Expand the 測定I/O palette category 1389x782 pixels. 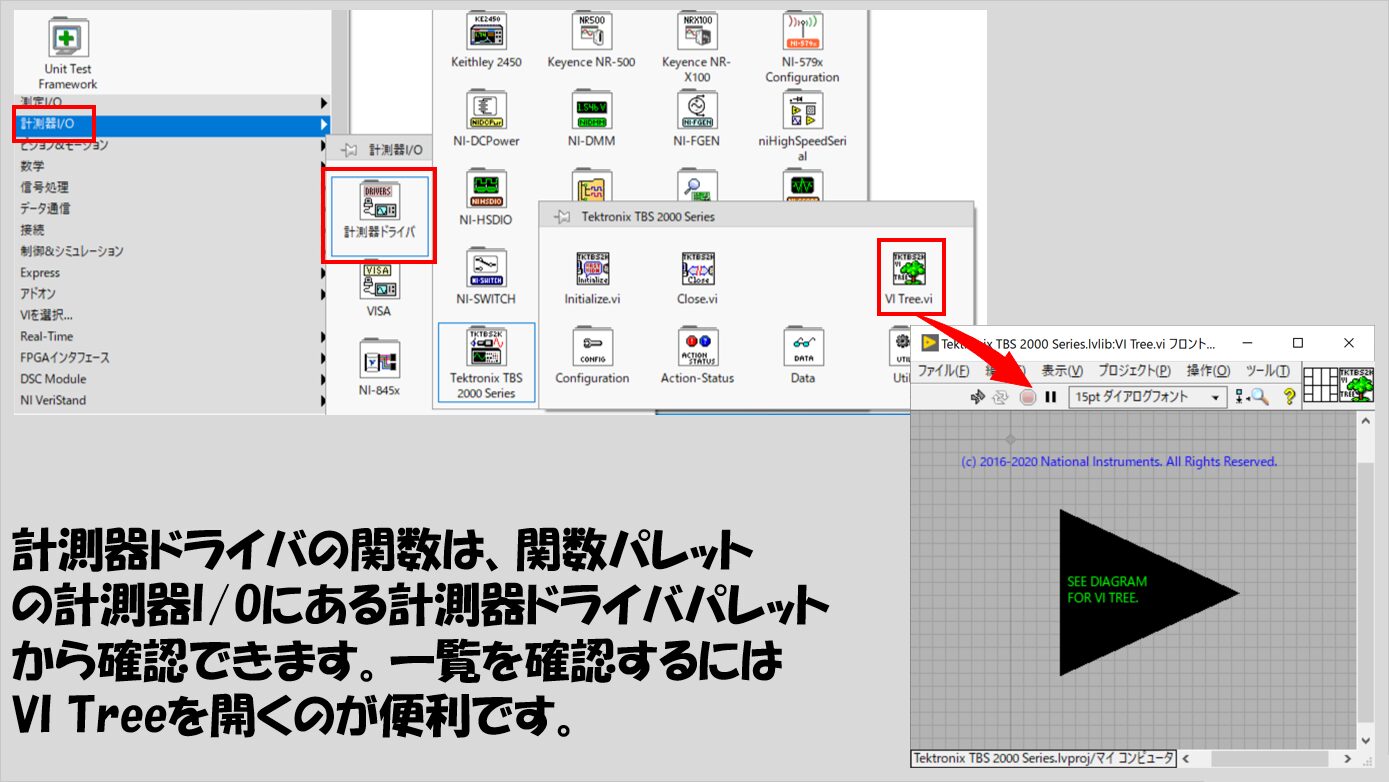172,102
